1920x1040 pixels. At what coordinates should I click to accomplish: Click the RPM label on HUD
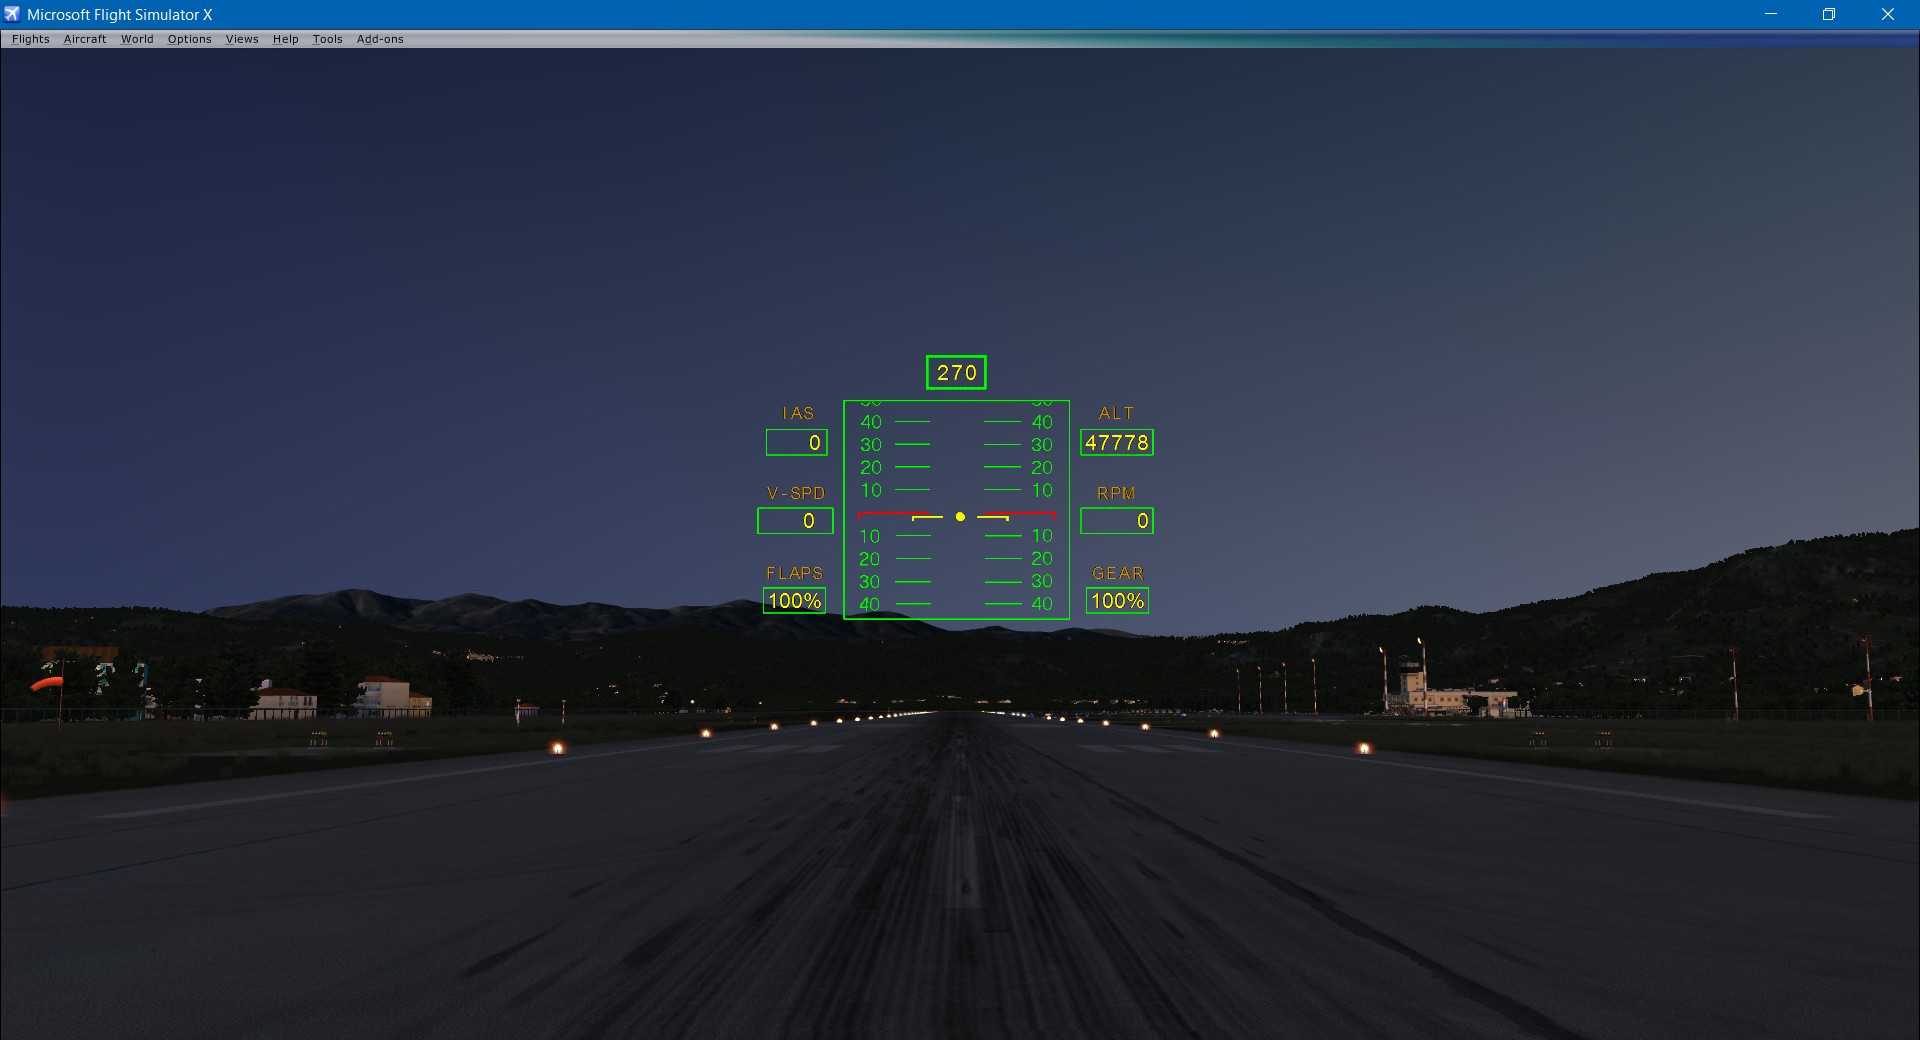click(x=1117, y=493)
